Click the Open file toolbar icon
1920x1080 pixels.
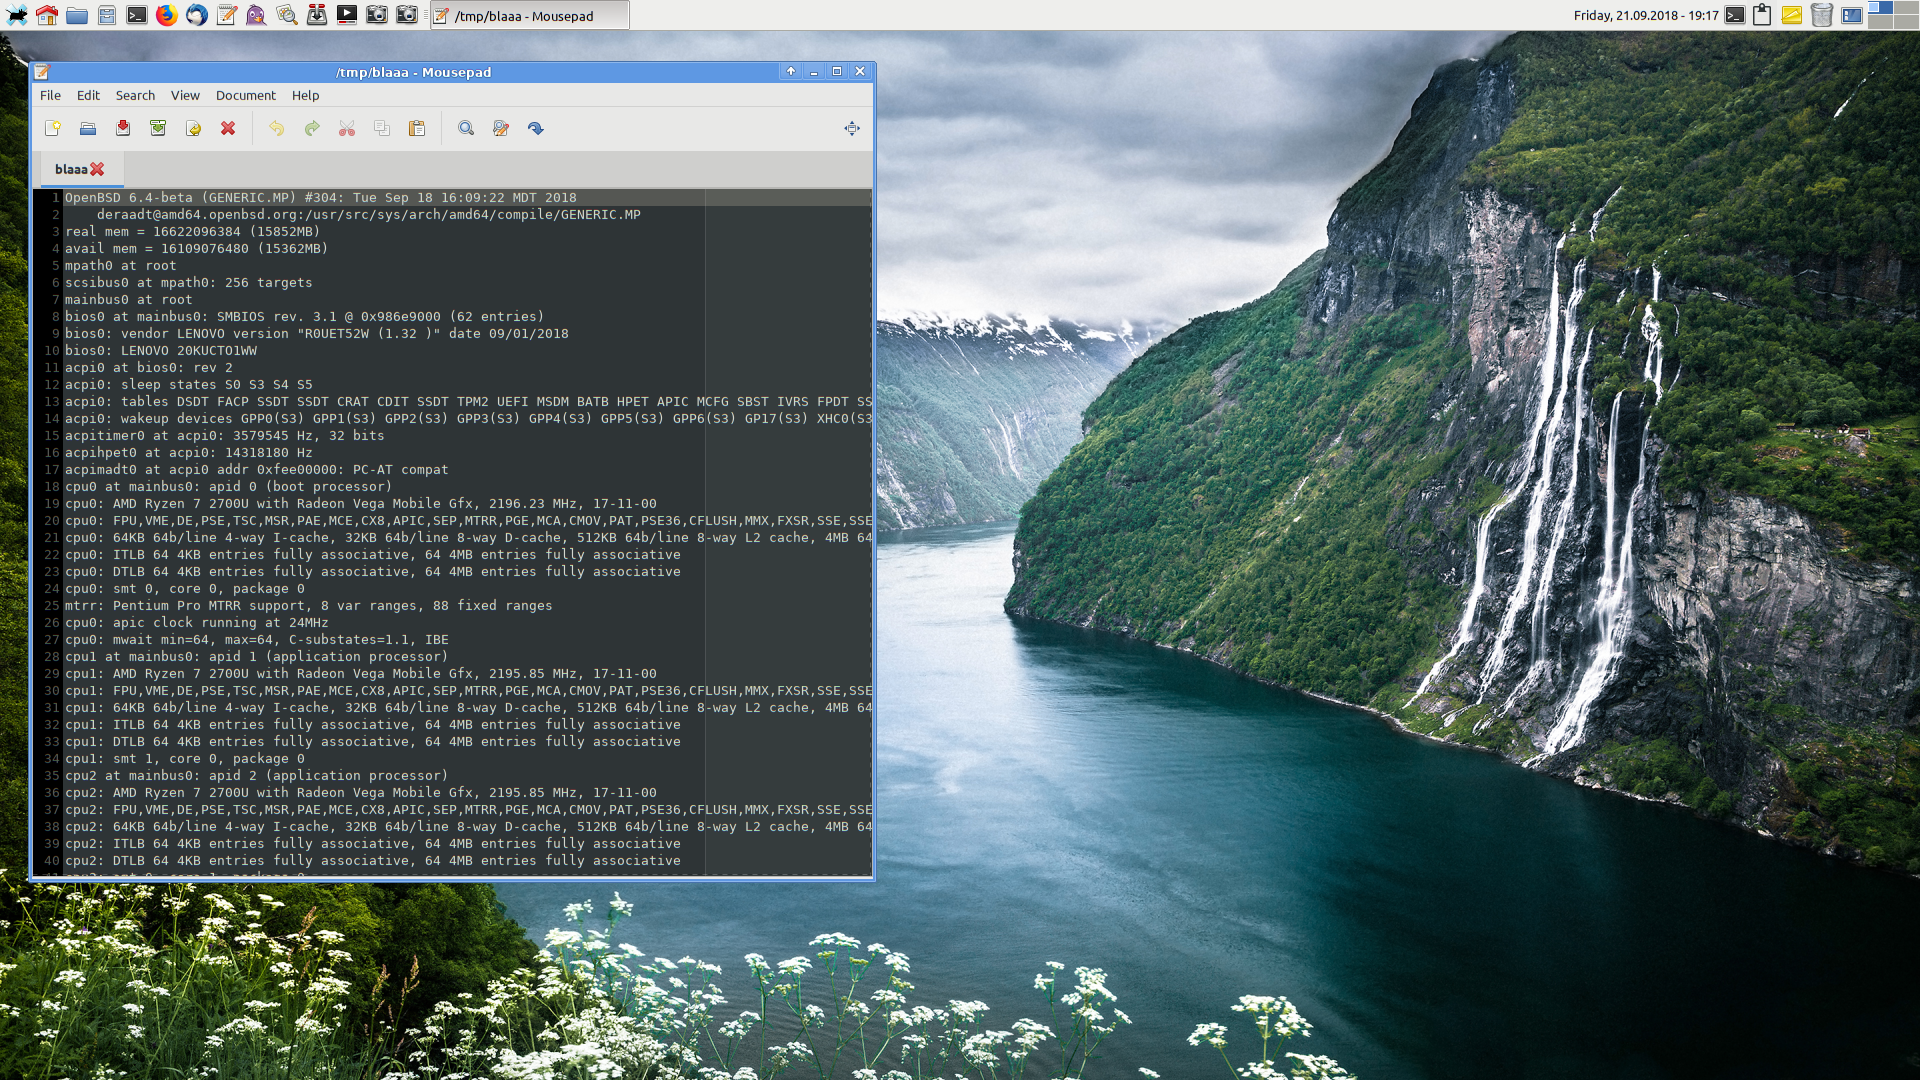tap(88, 128)
